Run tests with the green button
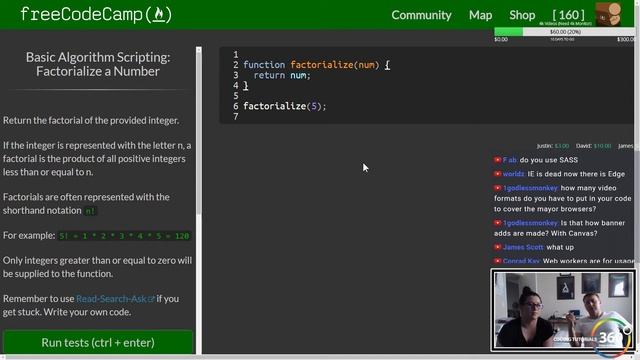The height and width of the screenshot is (360, 640). [x=98, y=342]
